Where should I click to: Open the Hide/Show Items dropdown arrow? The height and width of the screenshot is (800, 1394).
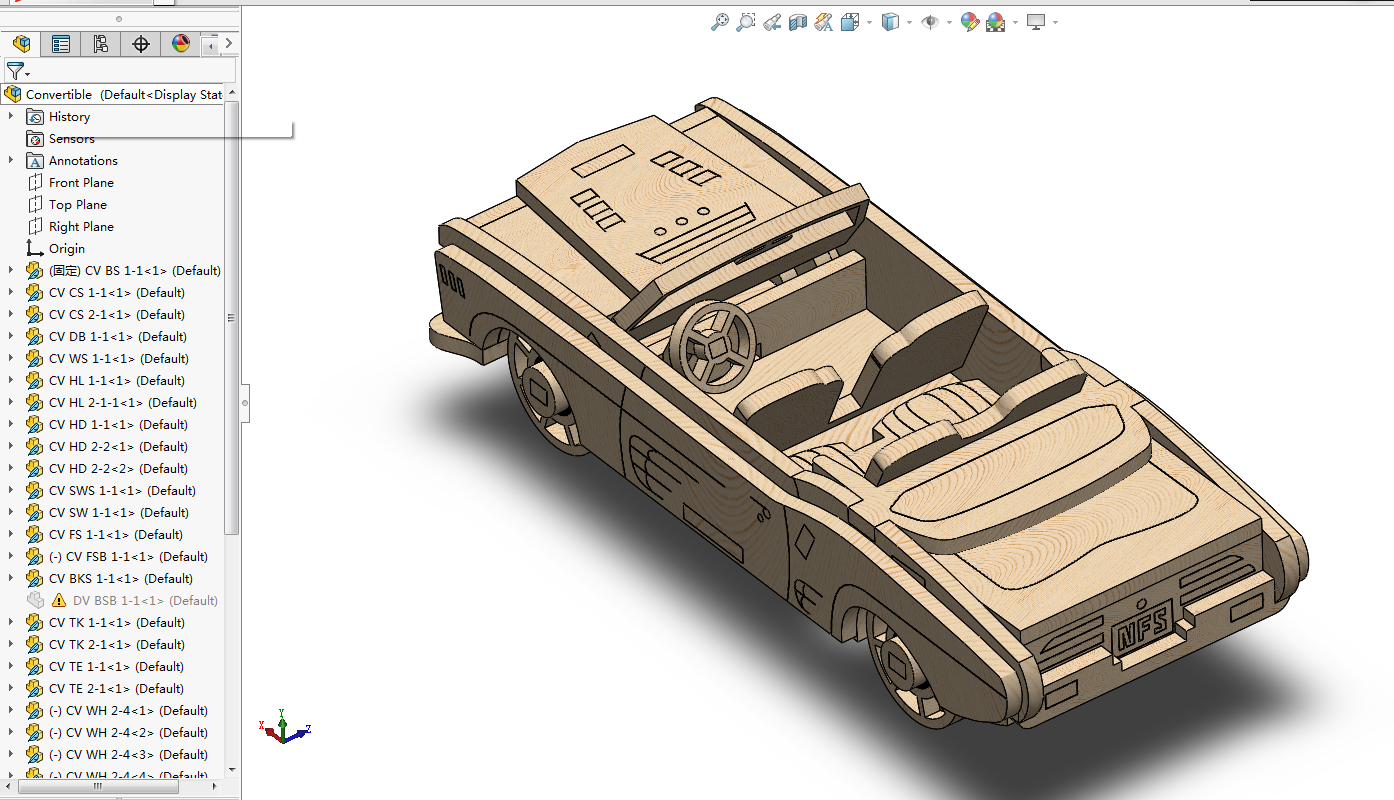pyautogui.click(x=949, y=22)
